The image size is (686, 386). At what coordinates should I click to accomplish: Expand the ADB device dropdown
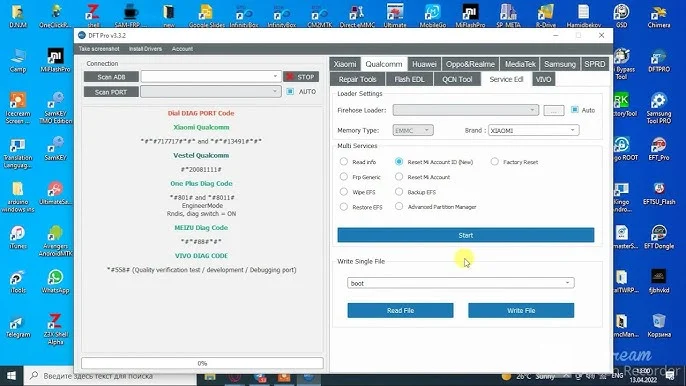[275, 77]
